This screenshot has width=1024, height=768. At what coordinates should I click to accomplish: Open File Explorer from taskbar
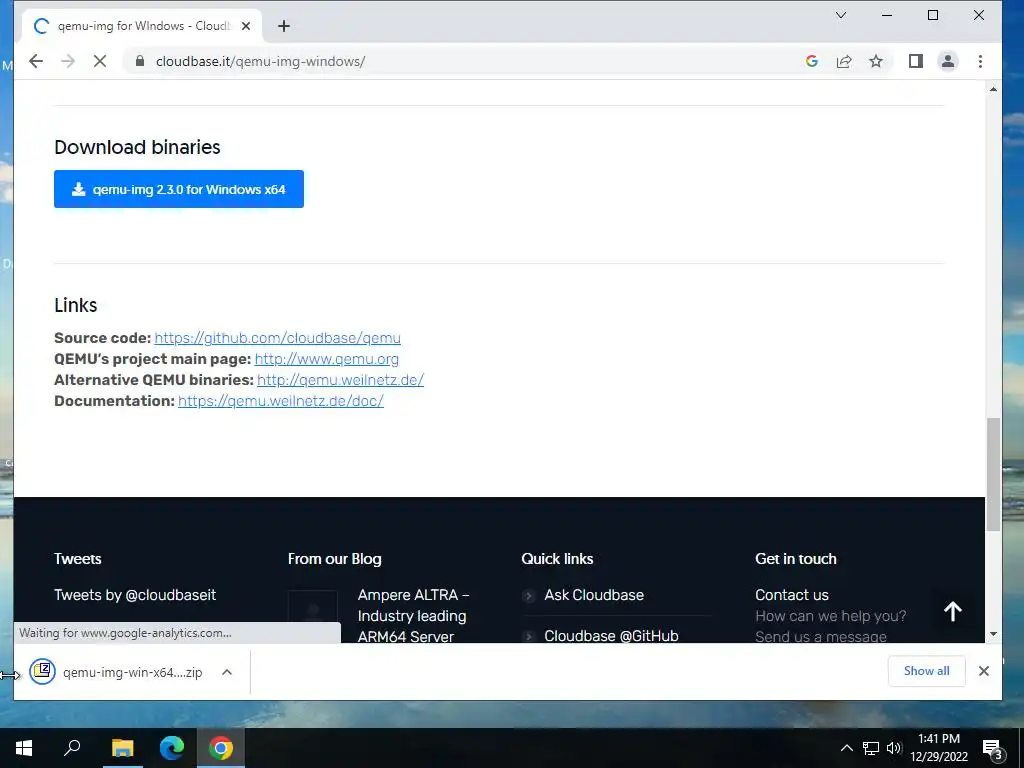click(x=122, y=748)
